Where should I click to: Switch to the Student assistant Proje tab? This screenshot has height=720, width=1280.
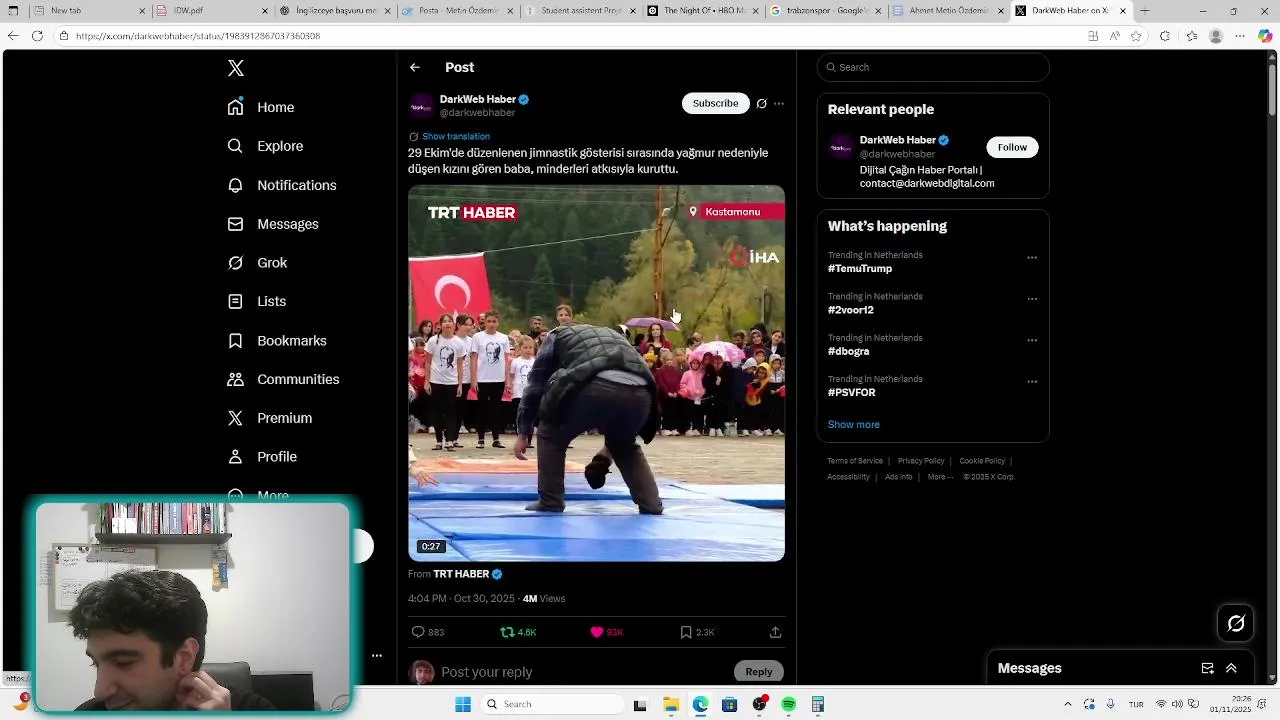pyautogui.click(x=580, y=11)
